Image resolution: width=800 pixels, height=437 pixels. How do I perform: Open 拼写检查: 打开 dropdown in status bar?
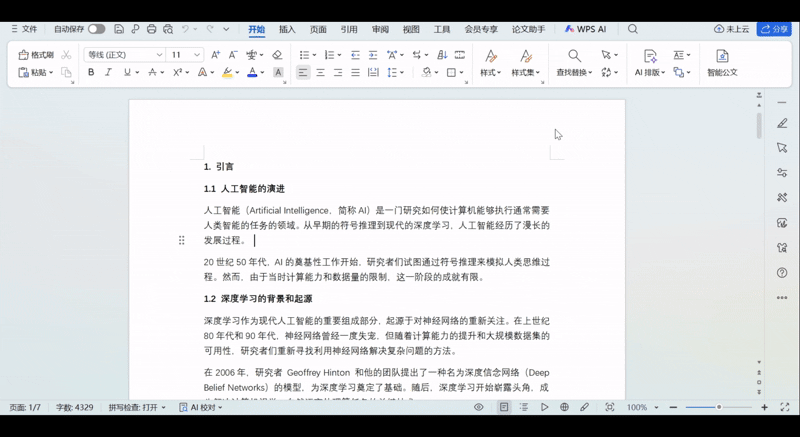click(x=137, y=407)
